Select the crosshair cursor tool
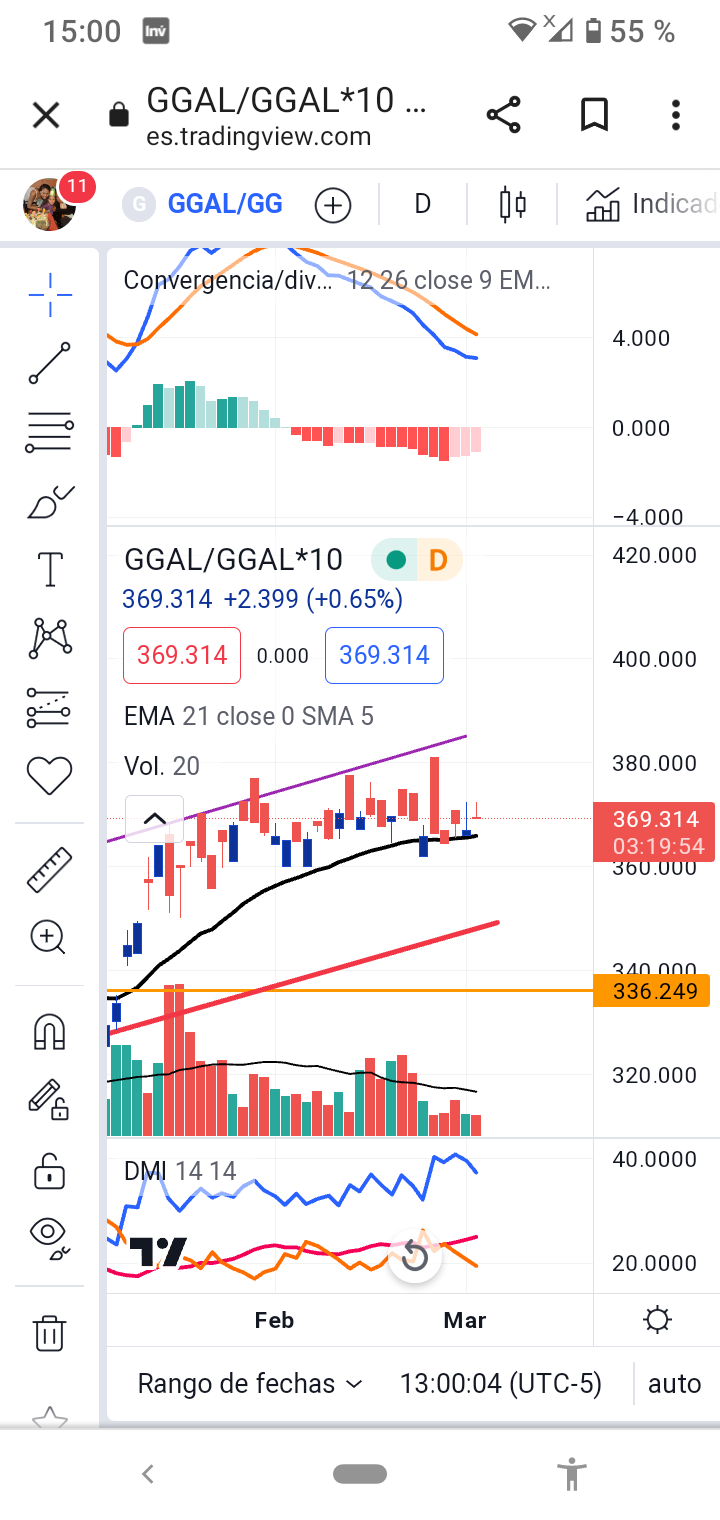Image resolution: width=720 pixels, height=1520 pixels. [50, 292]
